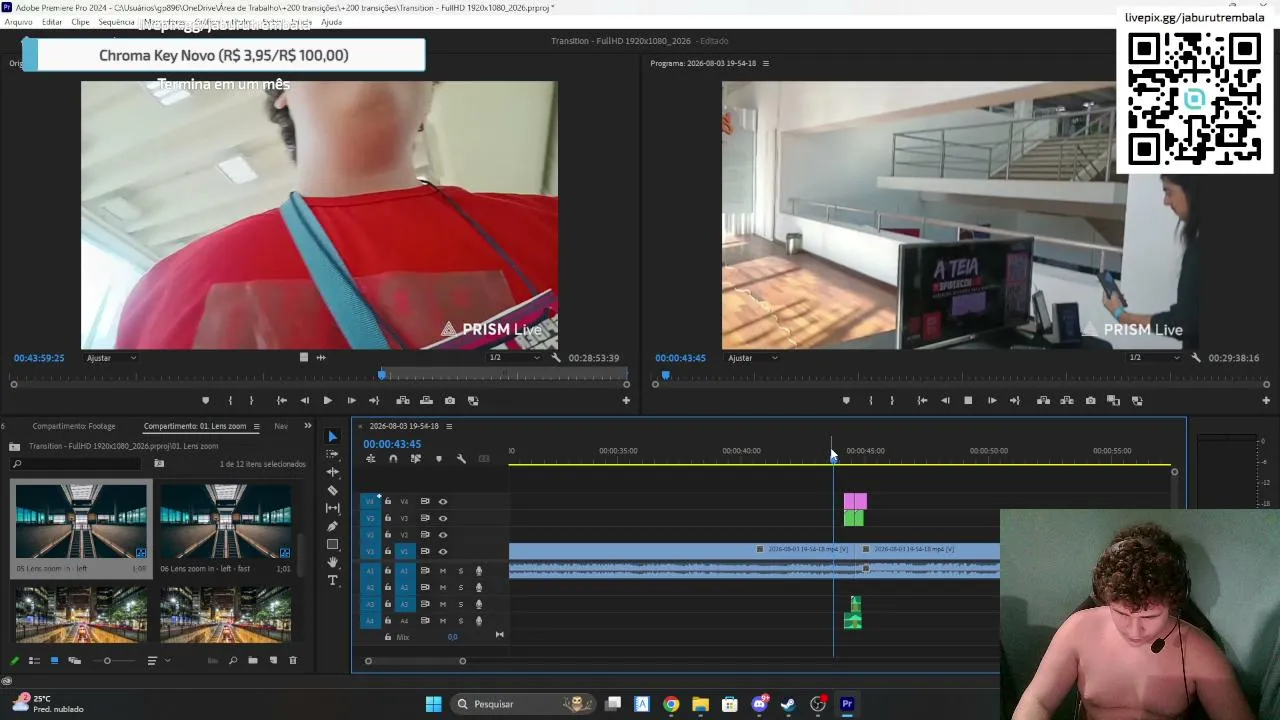Viewport: 1280px width, 720px height.
Task: Open Program monitor Ajustar zoom dropdown
Action: (x=752, y=358)
